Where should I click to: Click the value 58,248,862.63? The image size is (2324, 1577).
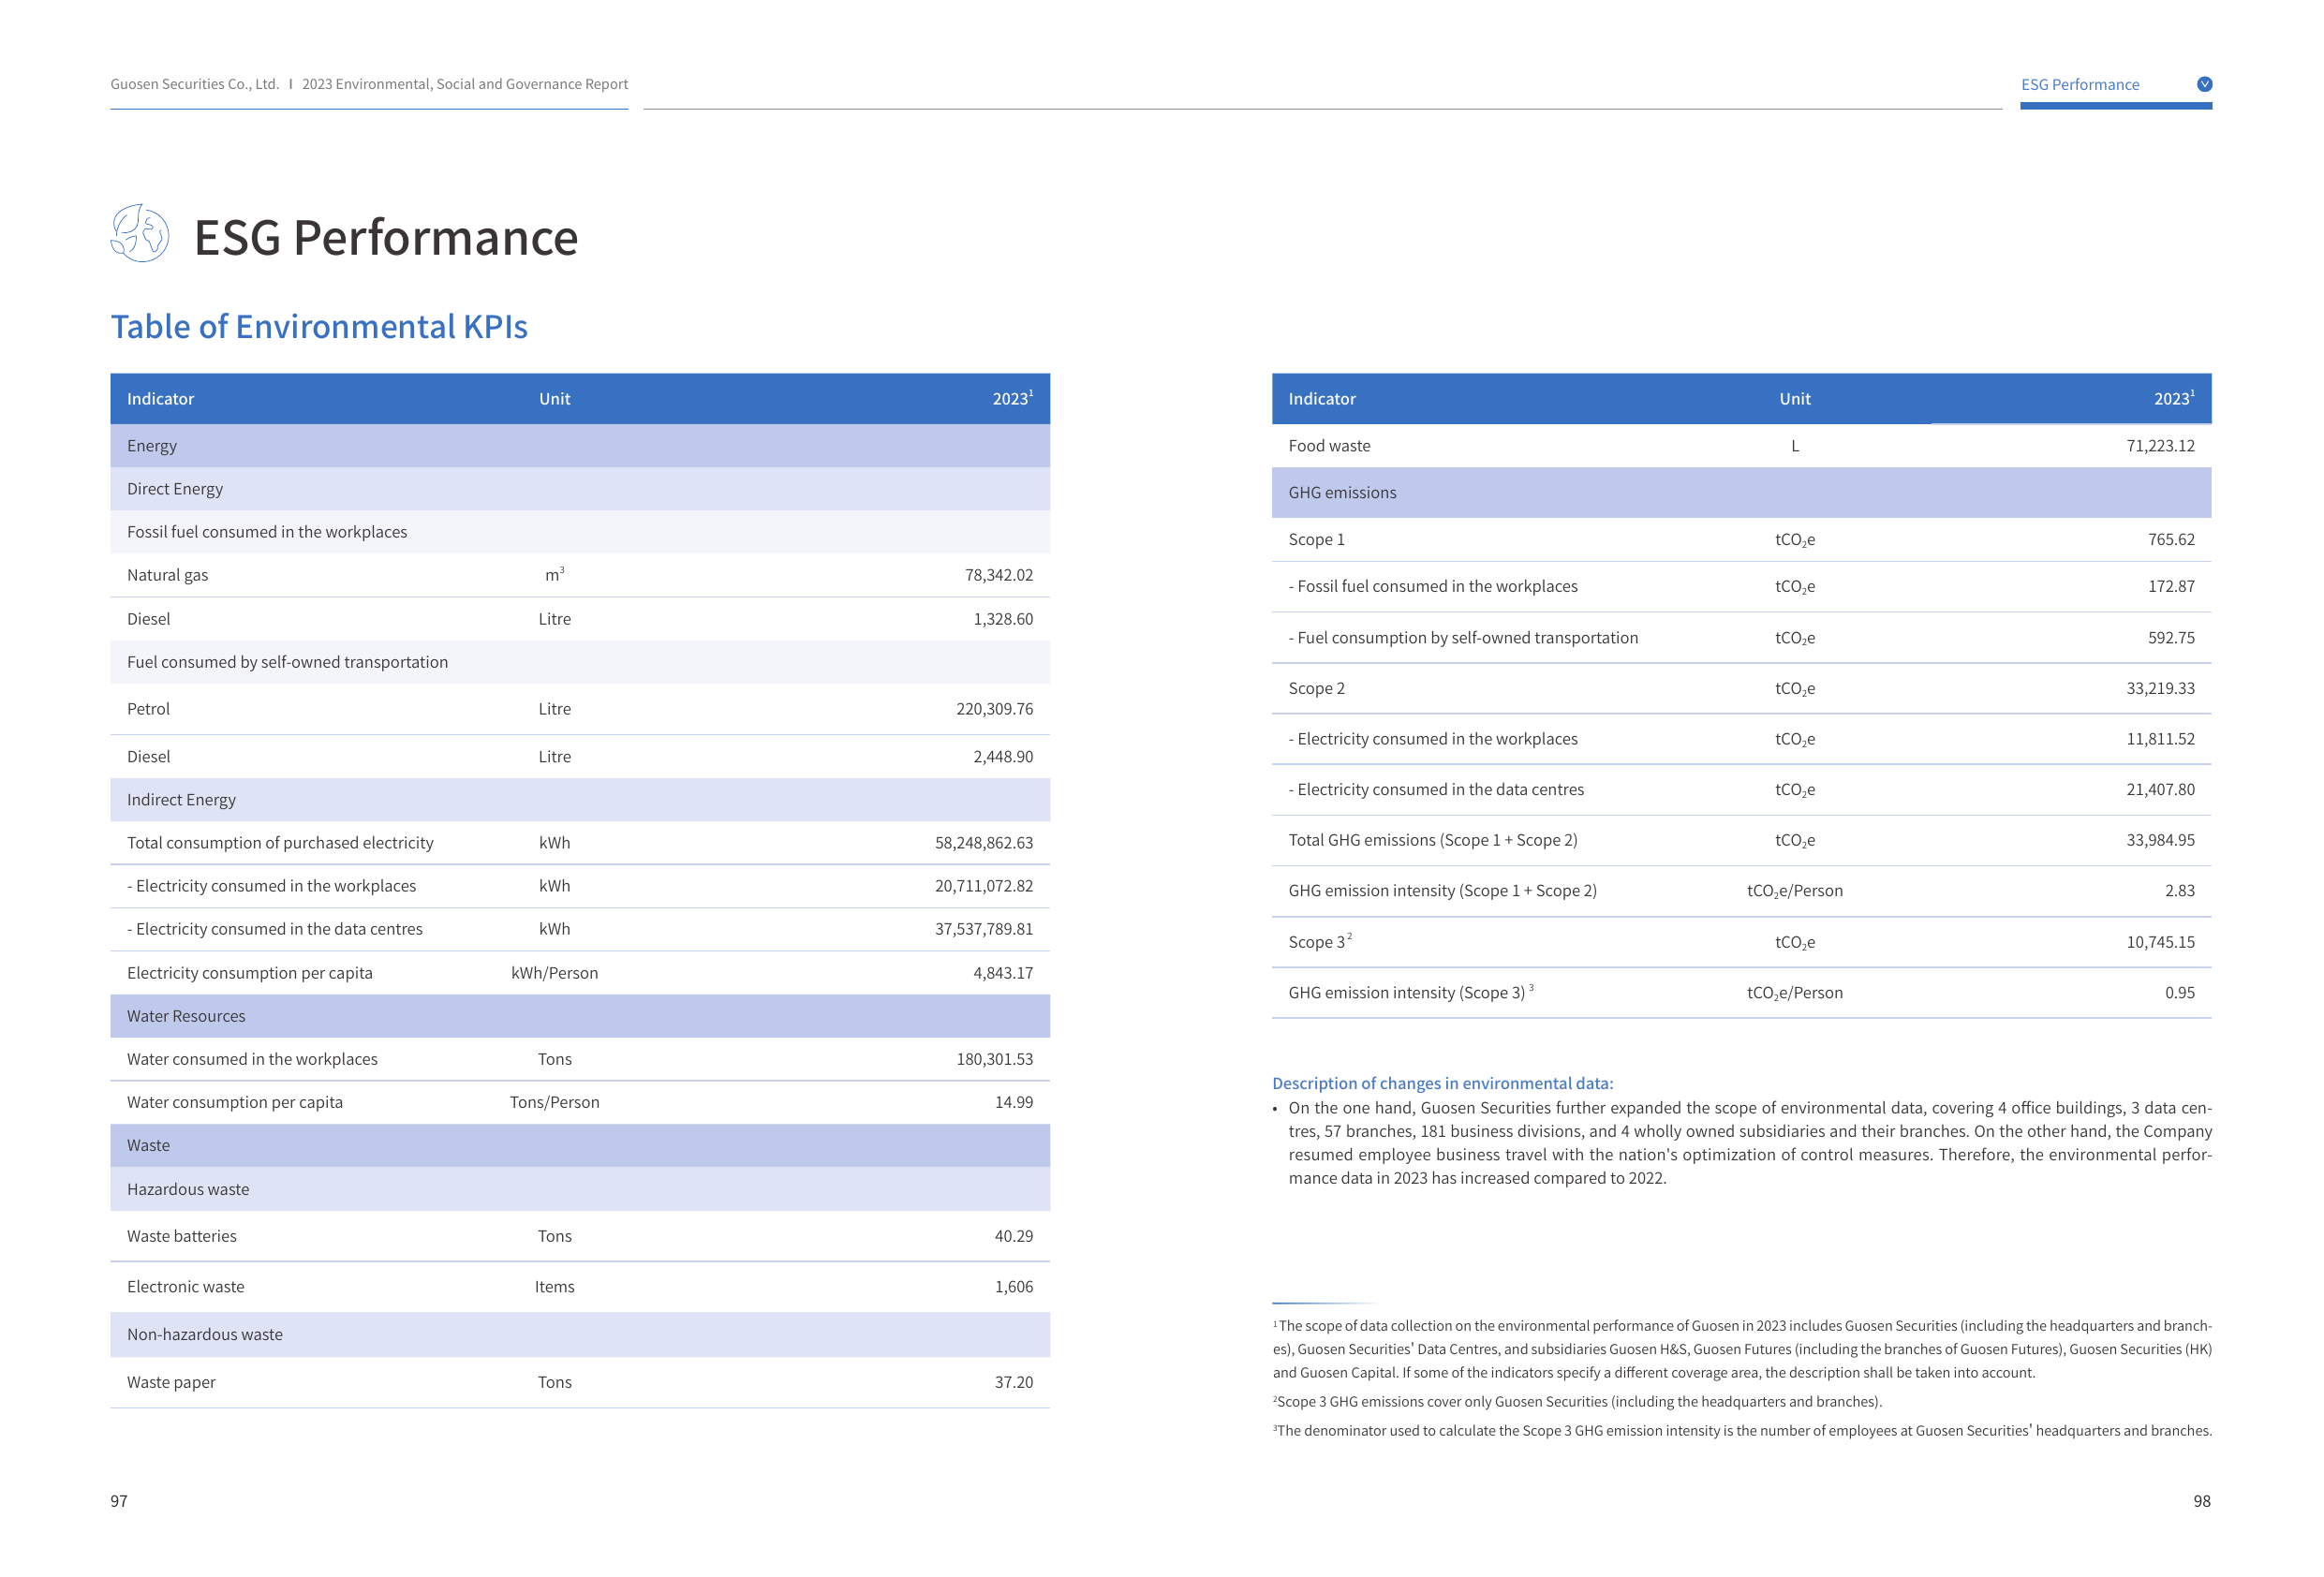point(983,843)
